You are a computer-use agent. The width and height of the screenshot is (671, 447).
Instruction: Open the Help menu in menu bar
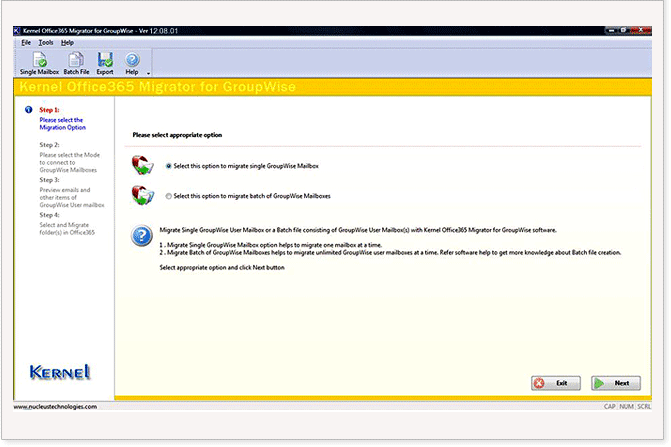67,43
